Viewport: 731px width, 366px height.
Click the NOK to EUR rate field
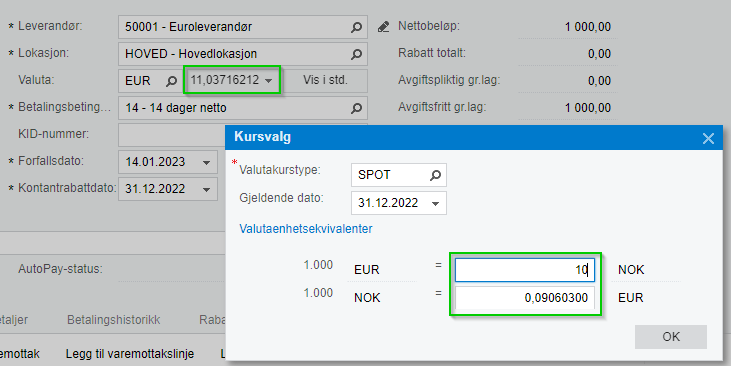525,297
